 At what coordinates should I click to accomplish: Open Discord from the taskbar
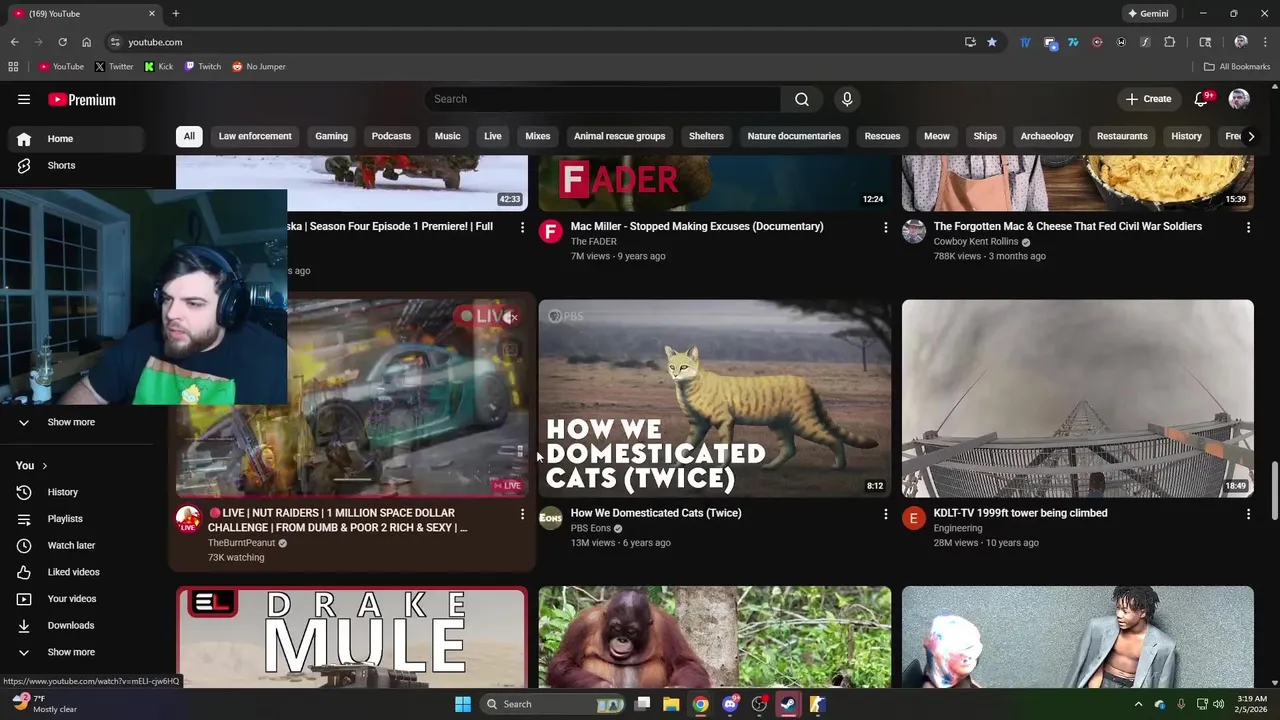click(x=730, y=704)
